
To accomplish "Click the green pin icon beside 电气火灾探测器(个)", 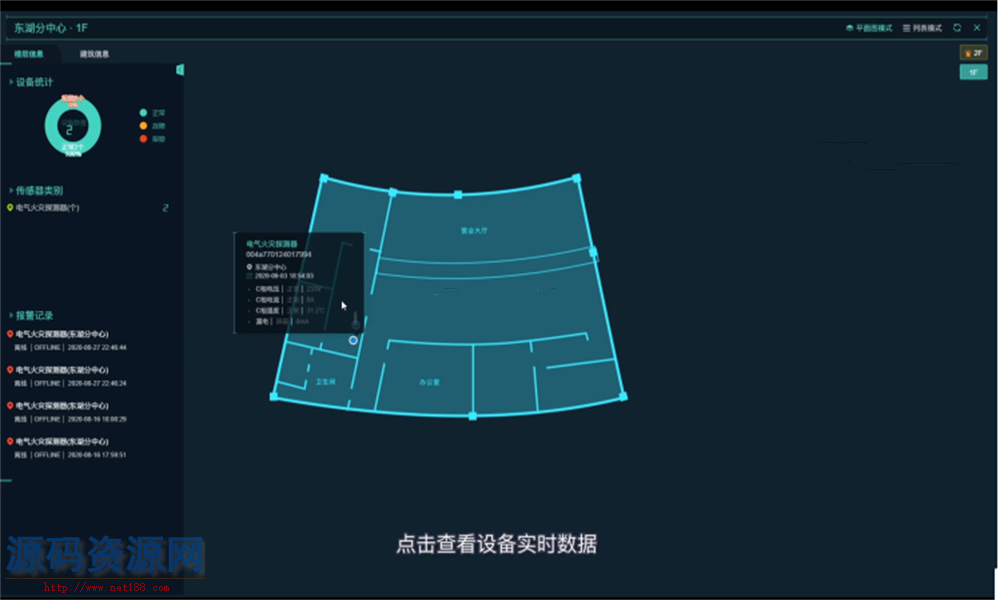I will [10, 208].
